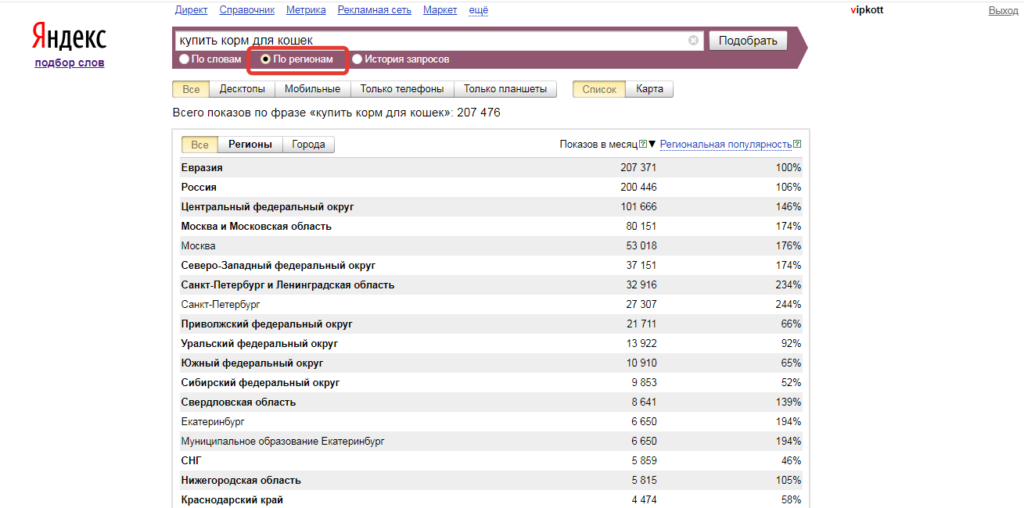Click Южный федеральный округ row
1024x508 pixels.
pyautogui.click(x=491, y=363)
